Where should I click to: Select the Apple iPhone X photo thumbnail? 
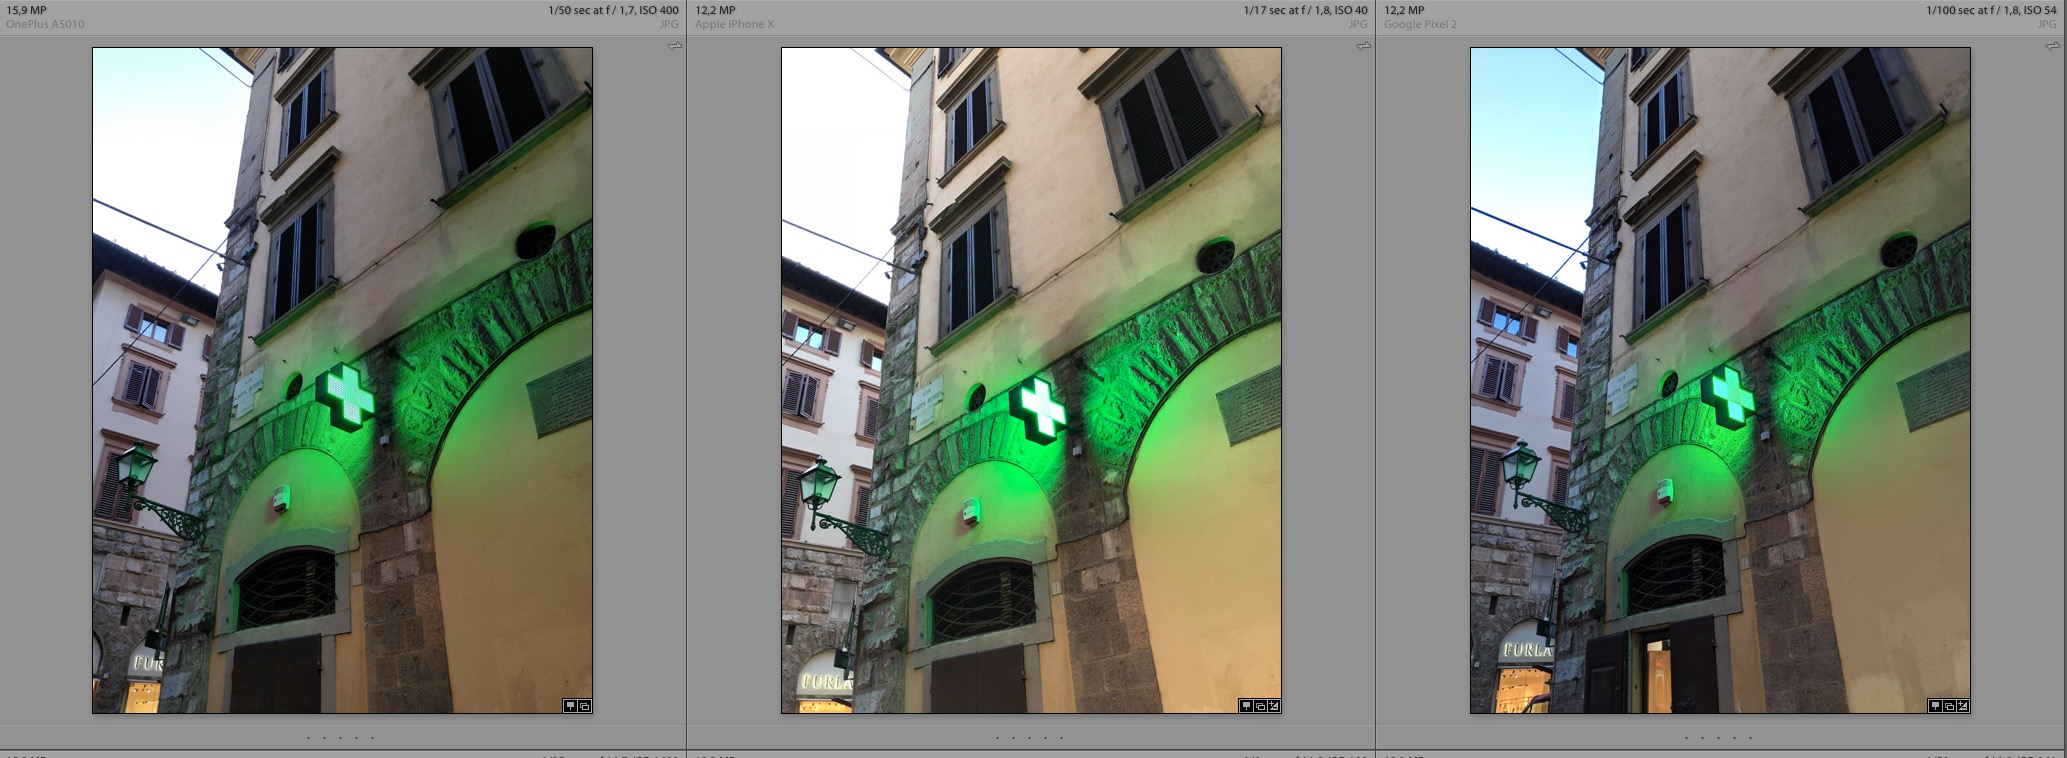(1031, 380)
